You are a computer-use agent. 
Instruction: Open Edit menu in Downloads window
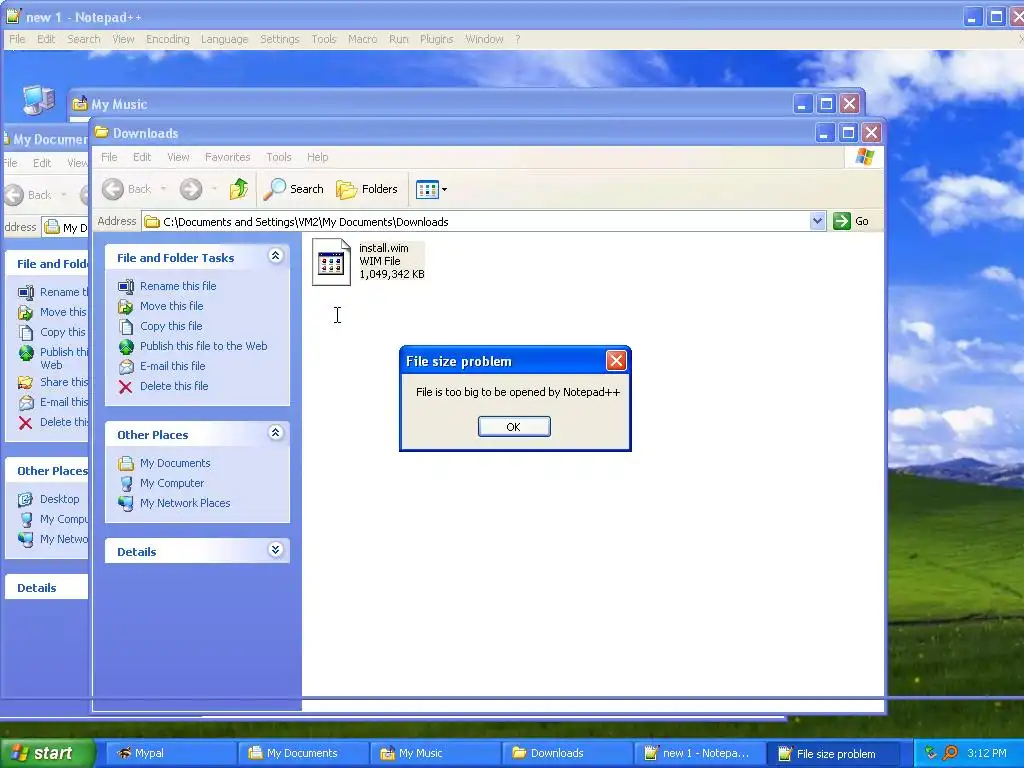(x=142, y=157)
